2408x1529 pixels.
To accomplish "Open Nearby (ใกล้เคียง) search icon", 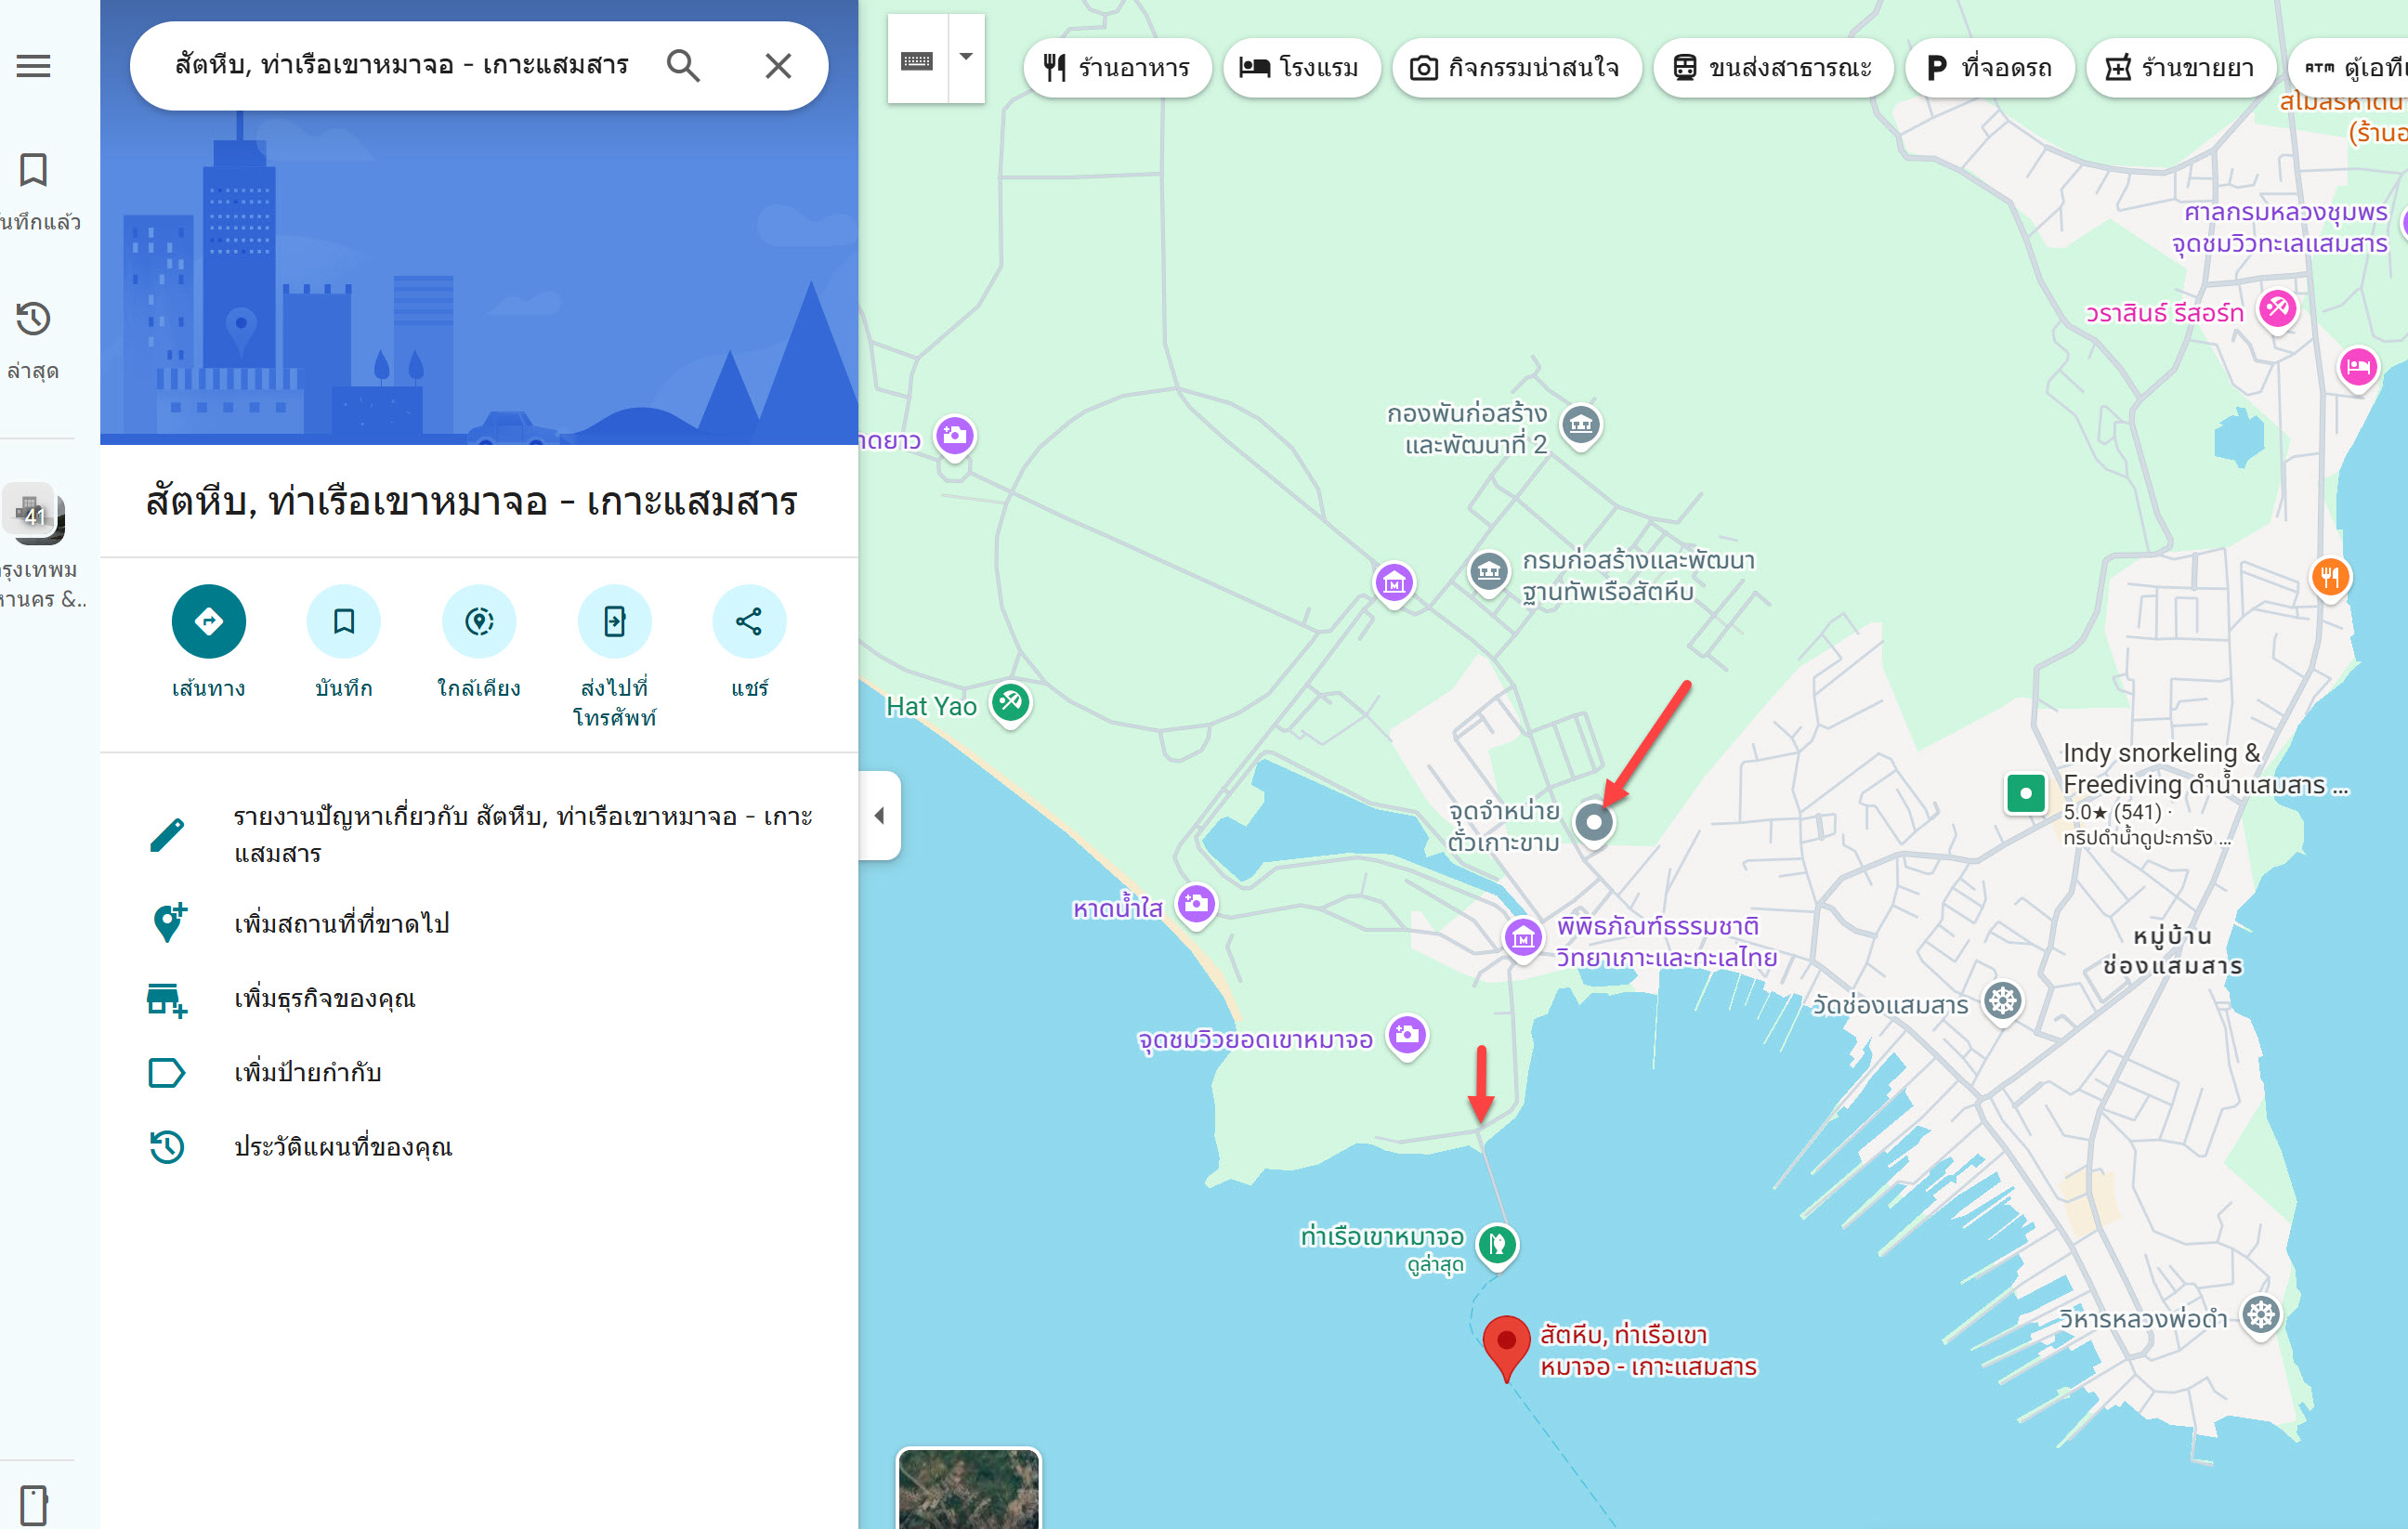I will (x=479, y=621).
